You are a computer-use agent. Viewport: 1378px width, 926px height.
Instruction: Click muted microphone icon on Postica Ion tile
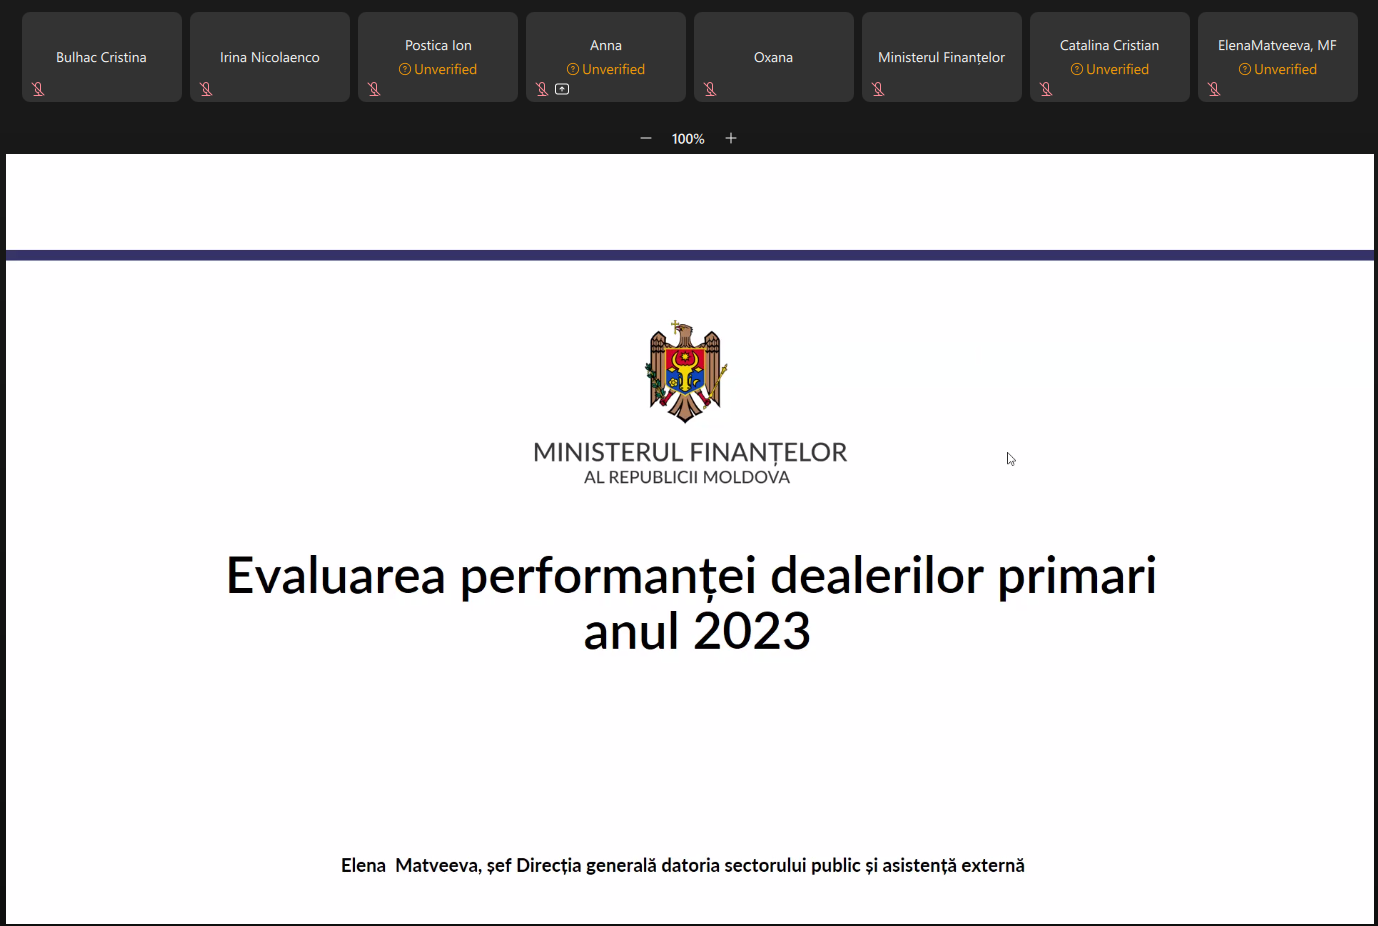[x=374, y=89]
